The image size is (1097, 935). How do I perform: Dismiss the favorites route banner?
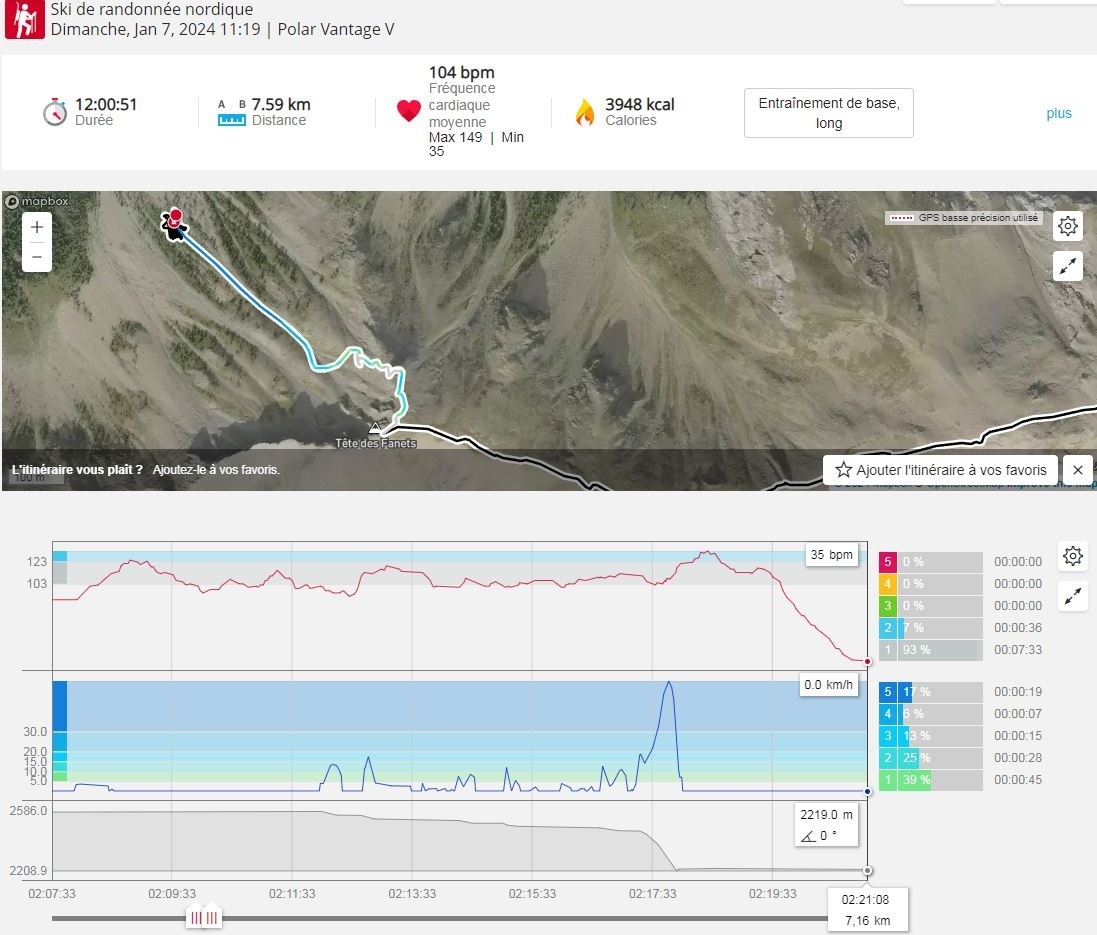1077,470
